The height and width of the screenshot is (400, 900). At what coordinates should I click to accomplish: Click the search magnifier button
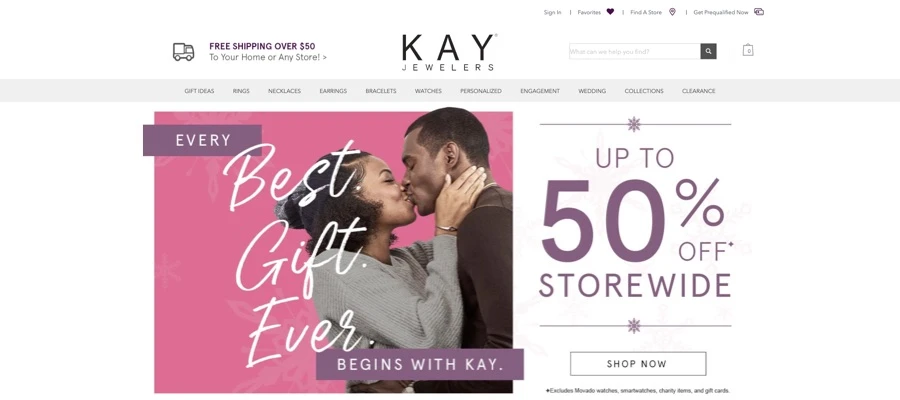pyautogui.click(x=708, y=51)
